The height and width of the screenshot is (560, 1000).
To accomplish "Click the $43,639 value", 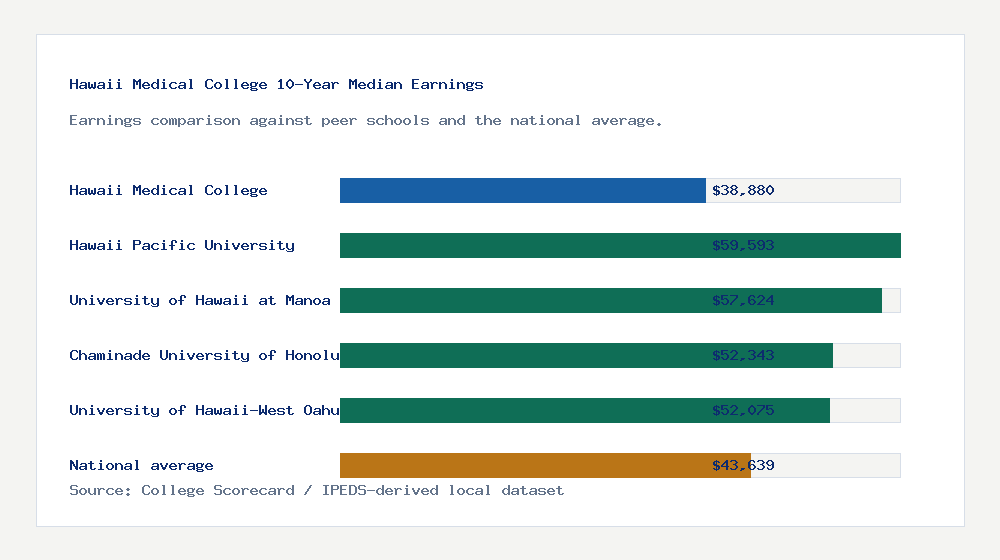I will (743, 466).
